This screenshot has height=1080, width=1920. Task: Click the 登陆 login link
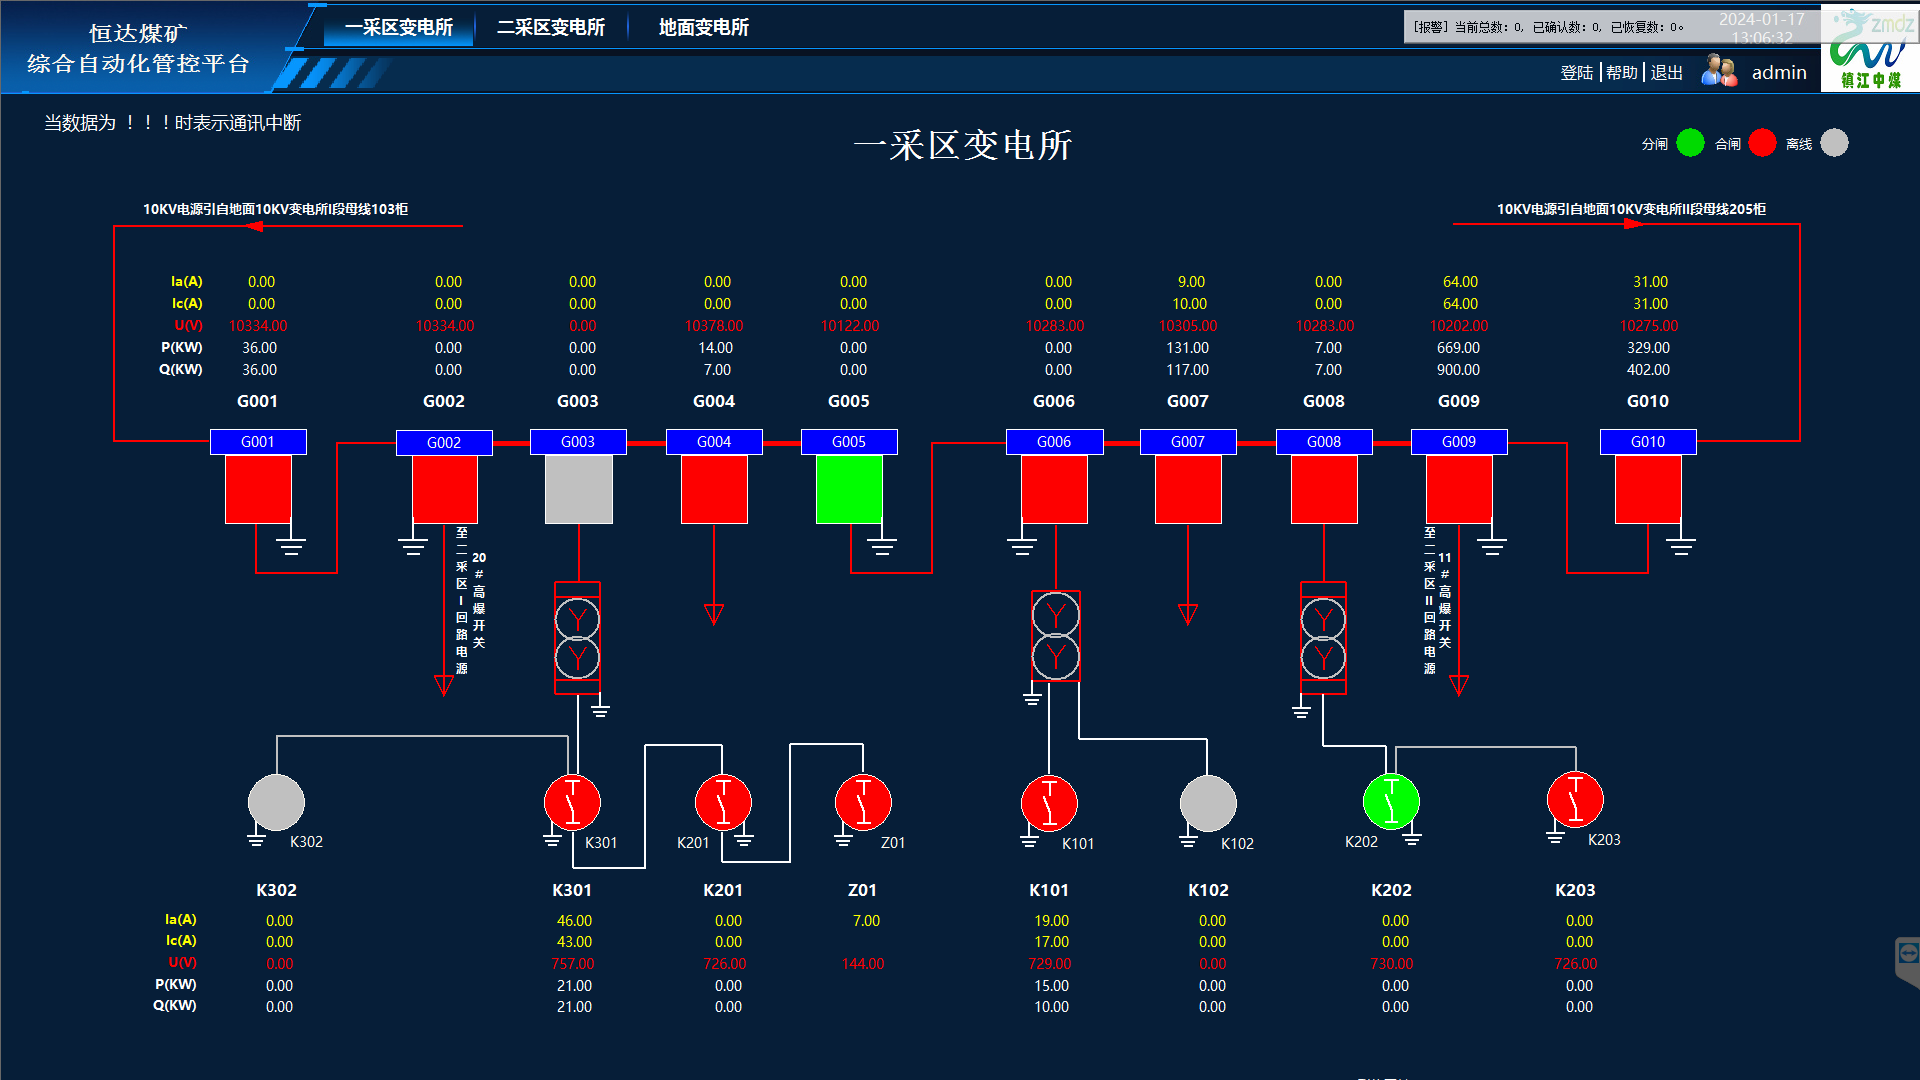tap(1576, 72)
